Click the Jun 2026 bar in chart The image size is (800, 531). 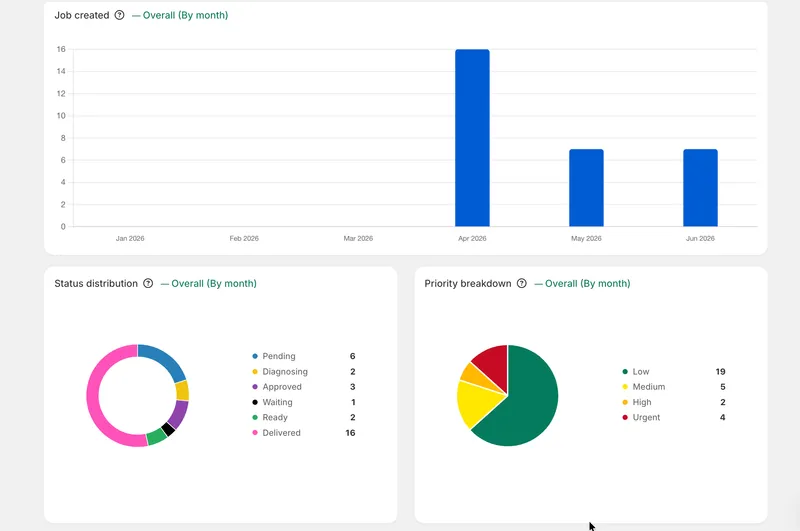(x=701, y=188)
